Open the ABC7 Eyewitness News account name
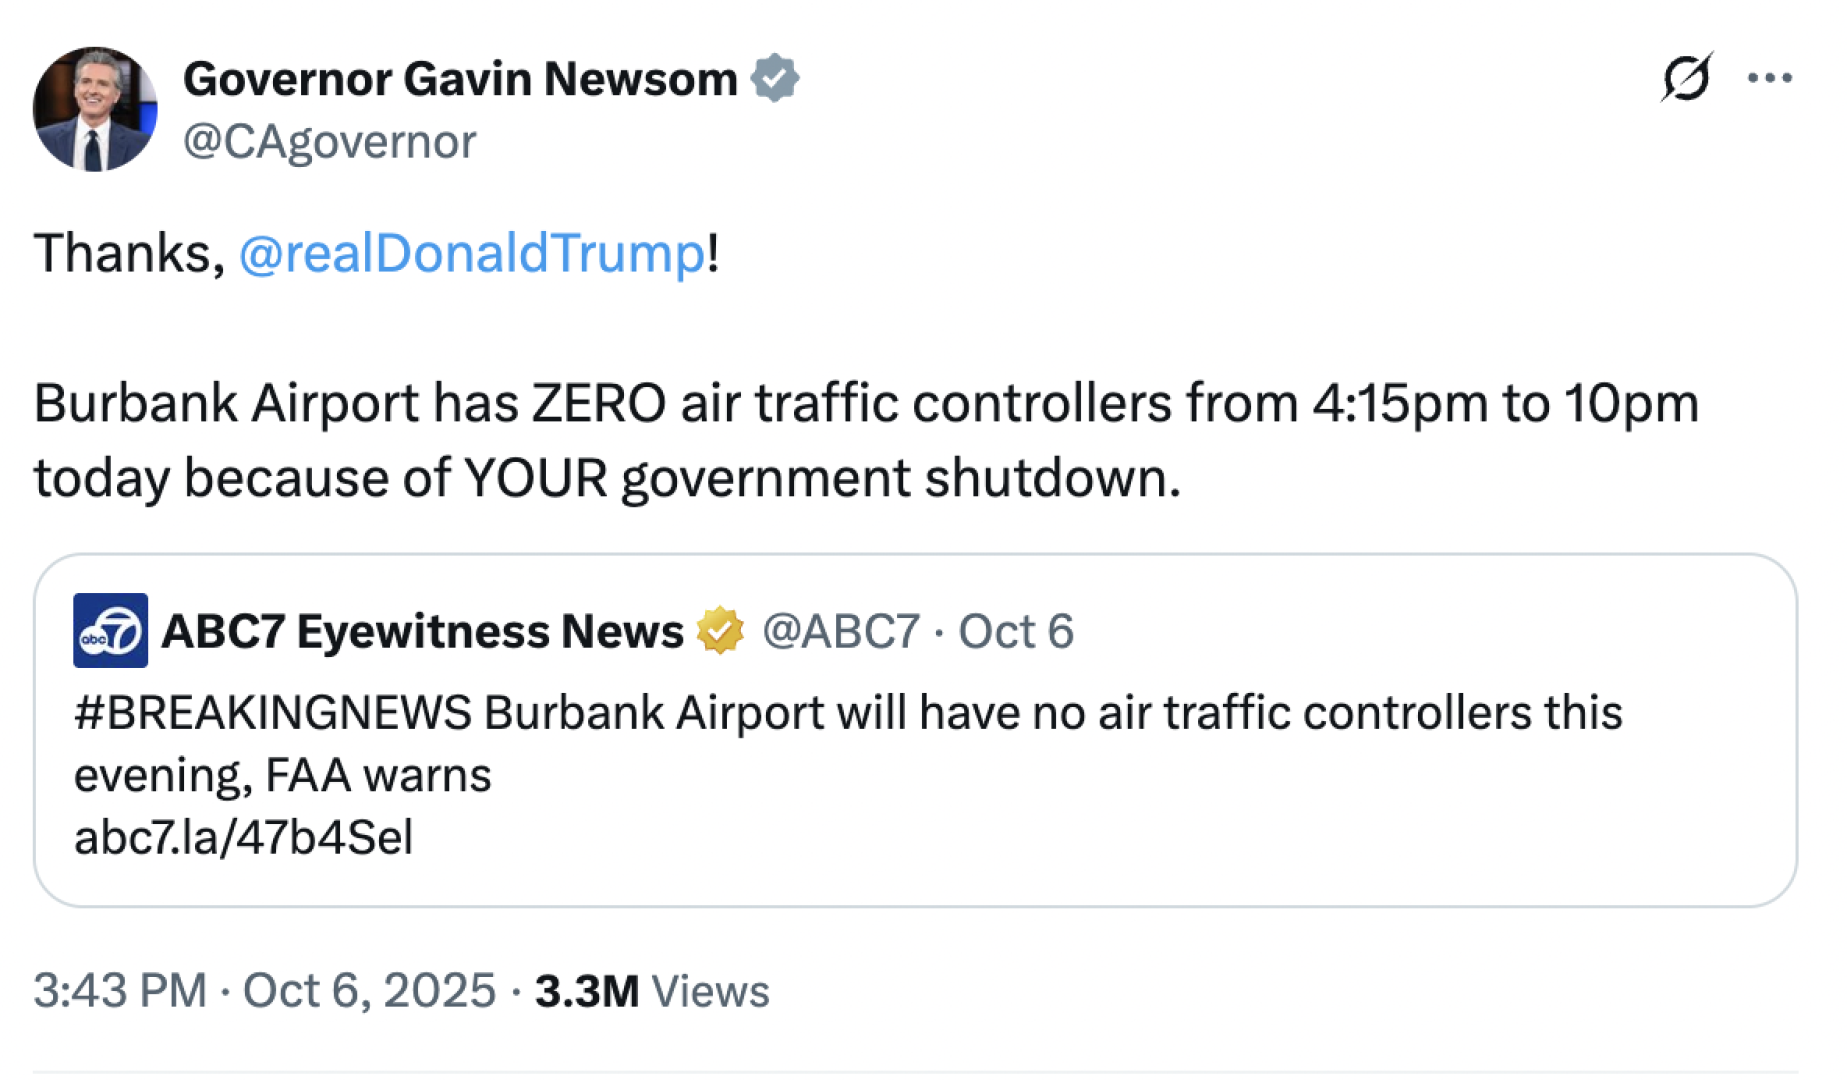This screenshot has height=1080, width=1847. click(422, 632)
